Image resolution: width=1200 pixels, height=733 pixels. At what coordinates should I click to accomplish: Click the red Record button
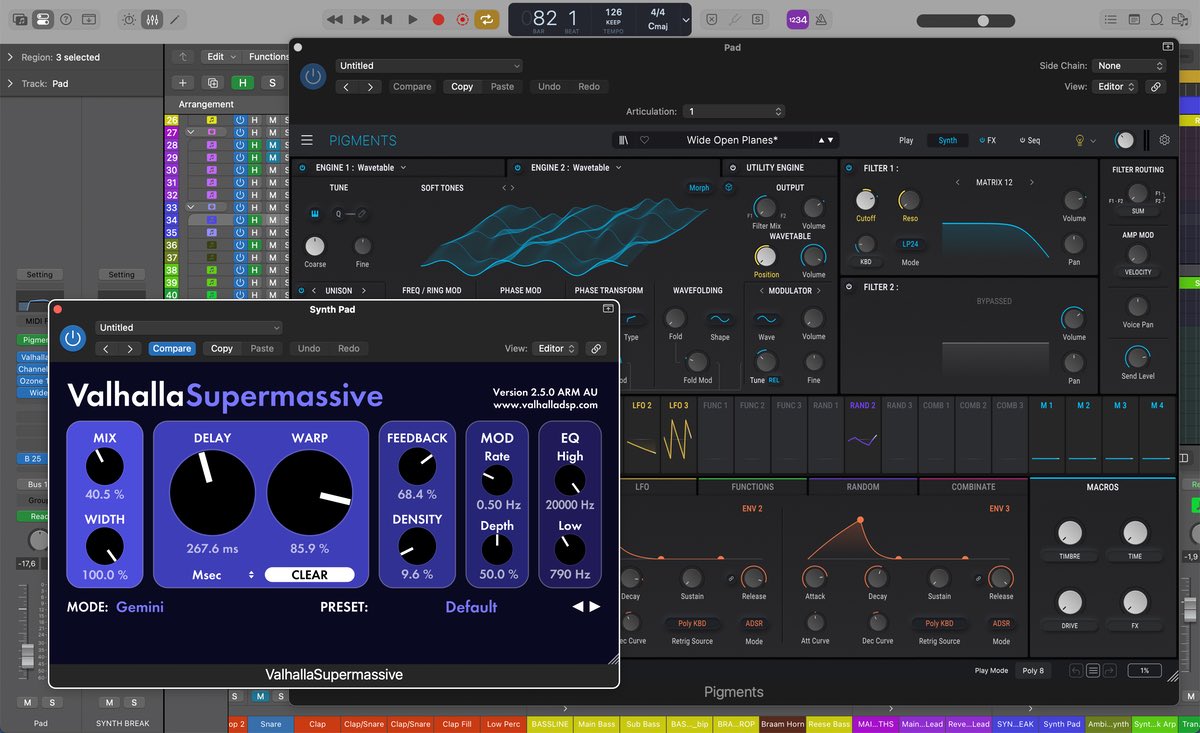(x=438, y=19)
